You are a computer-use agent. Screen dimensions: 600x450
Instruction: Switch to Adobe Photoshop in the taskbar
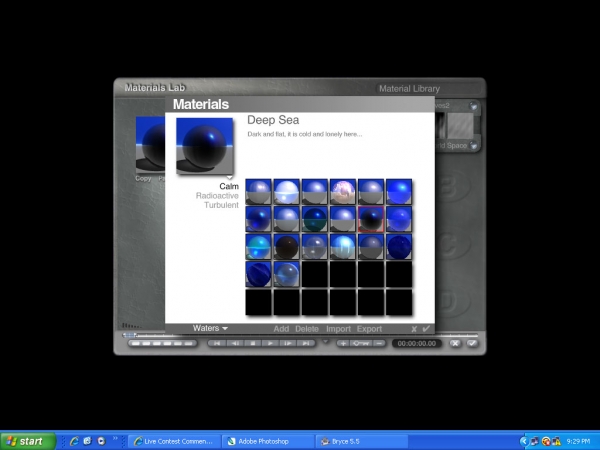pyautogui.click(x=268, y=441)
